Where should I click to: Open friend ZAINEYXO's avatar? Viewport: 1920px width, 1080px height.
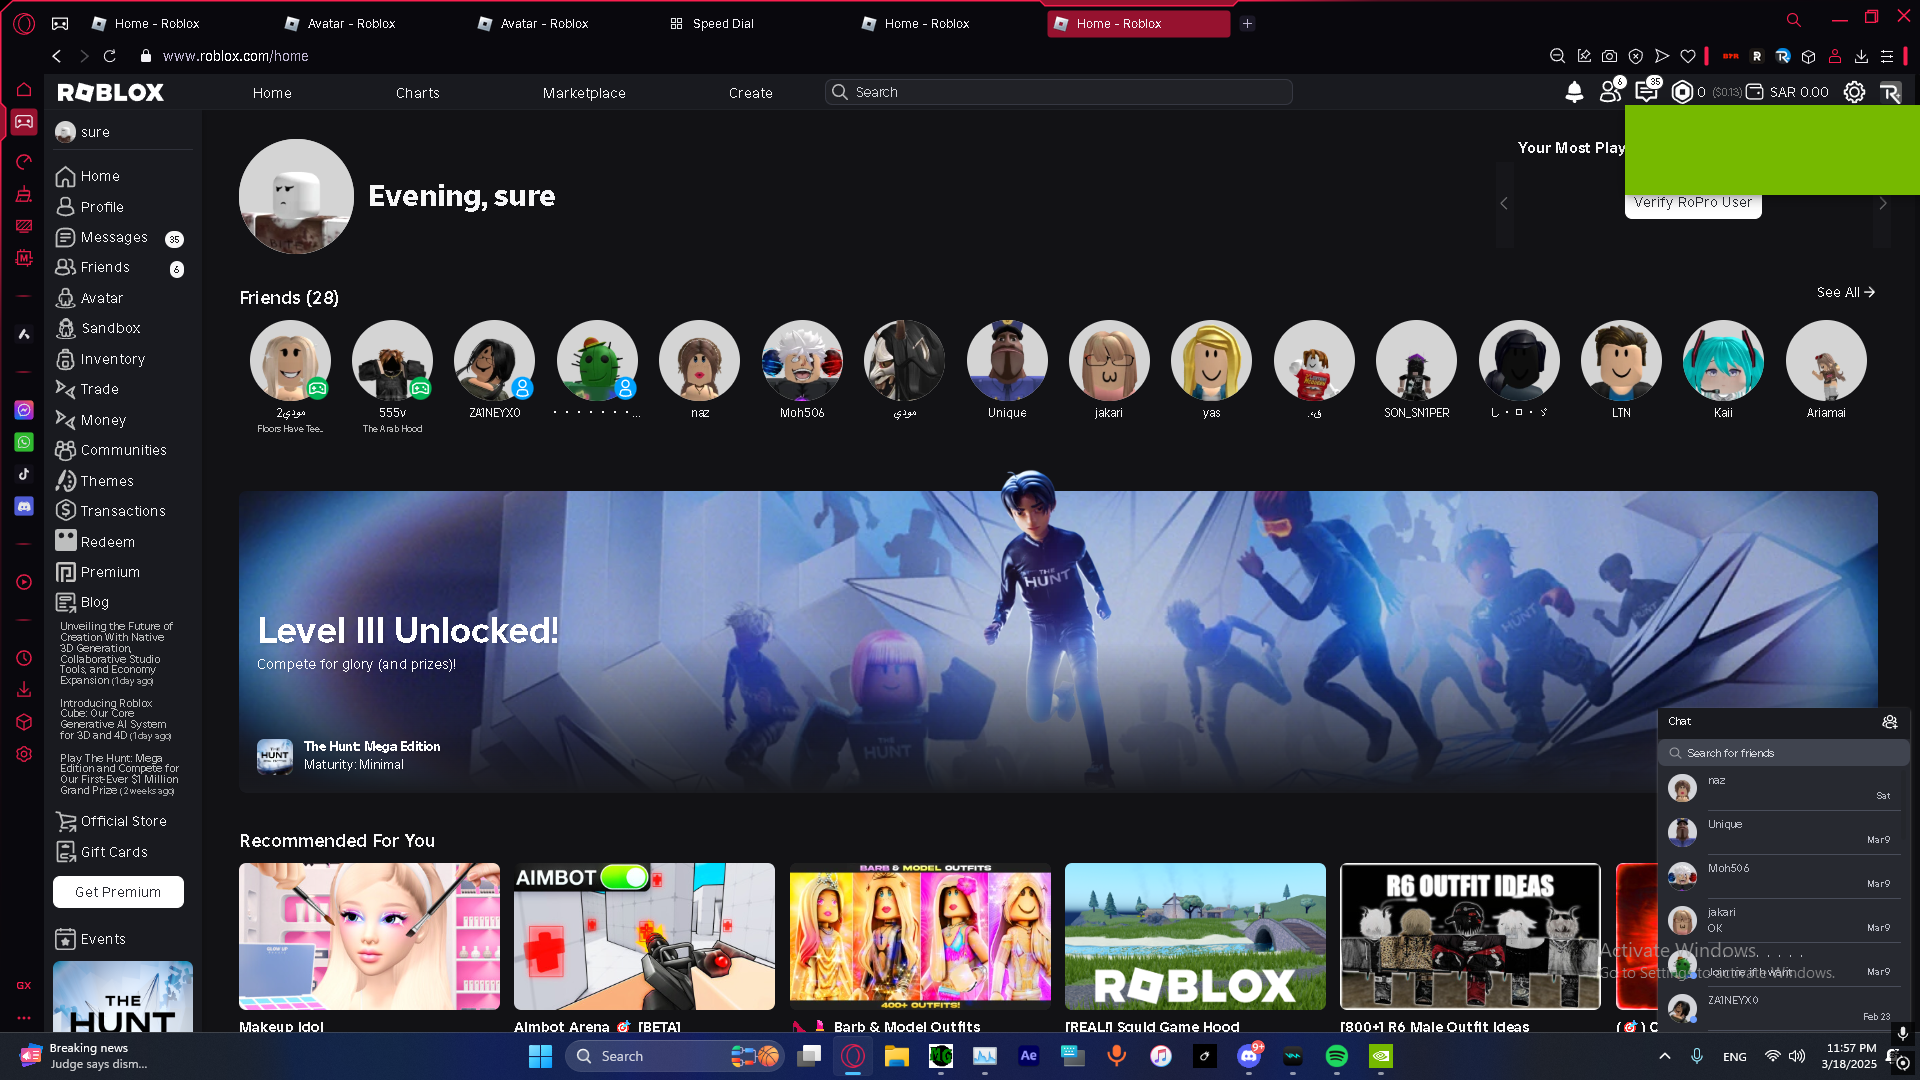[494, 361]
